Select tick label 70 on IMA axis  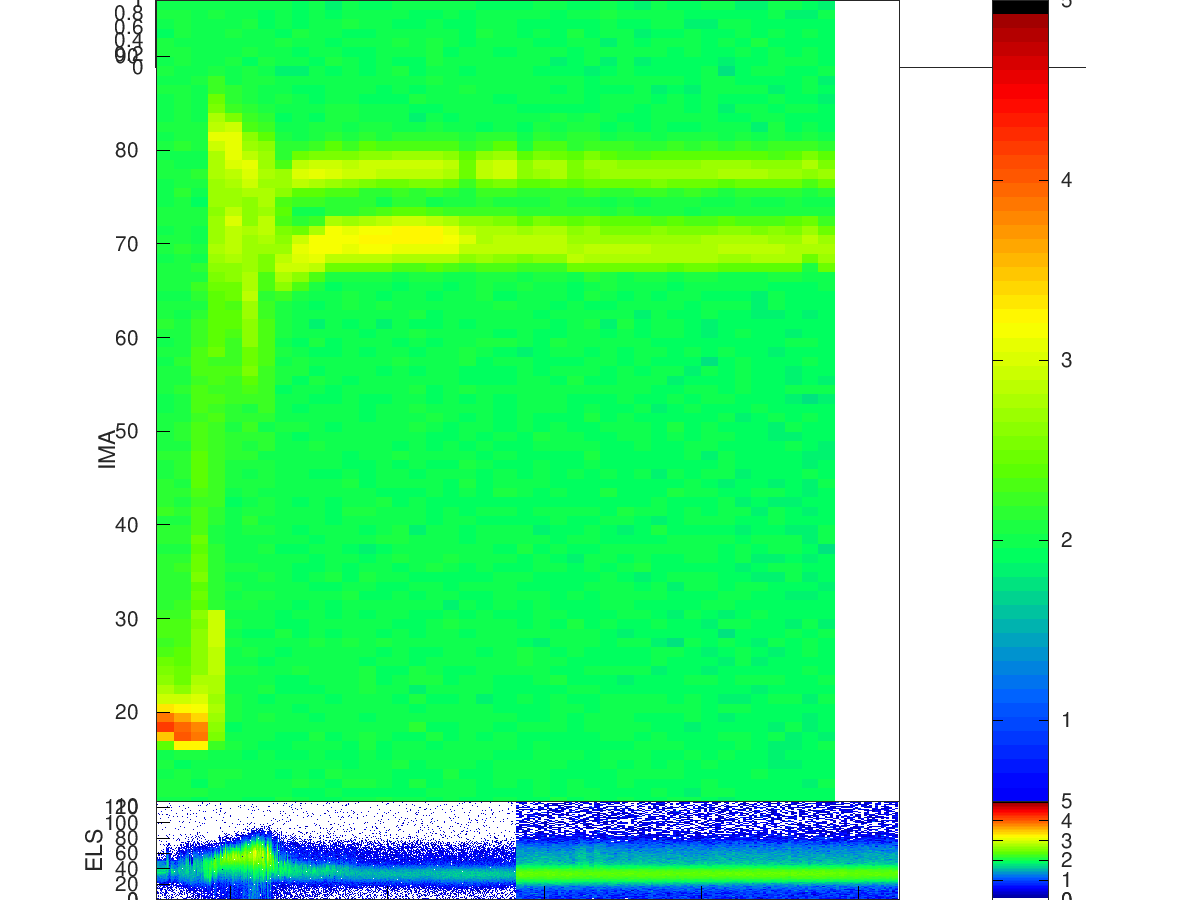(126, 244)
